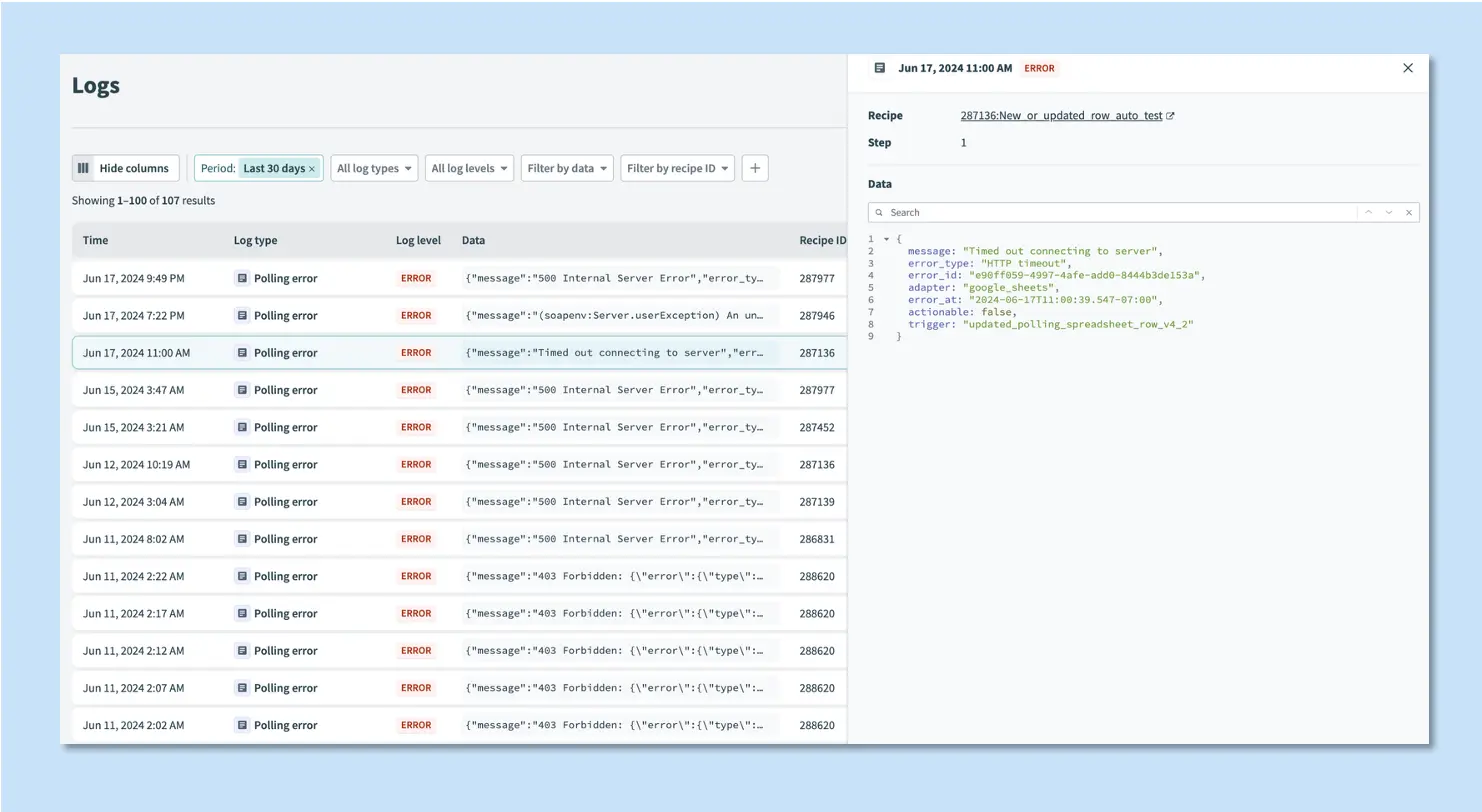1482x812 pixels.
Task: Collapse the JSON object at line 1
Action: [x=885, y=238]
